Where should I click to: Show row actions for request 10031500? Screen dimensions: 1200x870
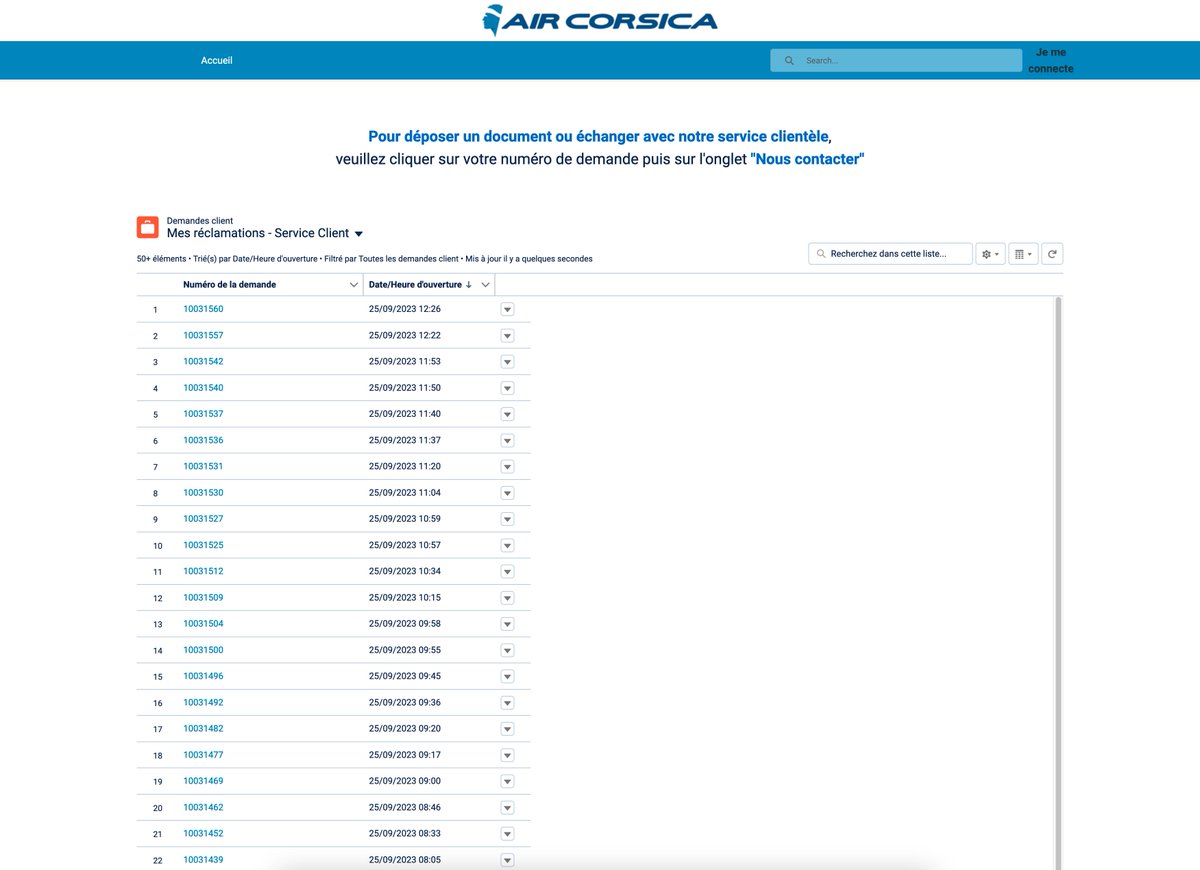507,651
